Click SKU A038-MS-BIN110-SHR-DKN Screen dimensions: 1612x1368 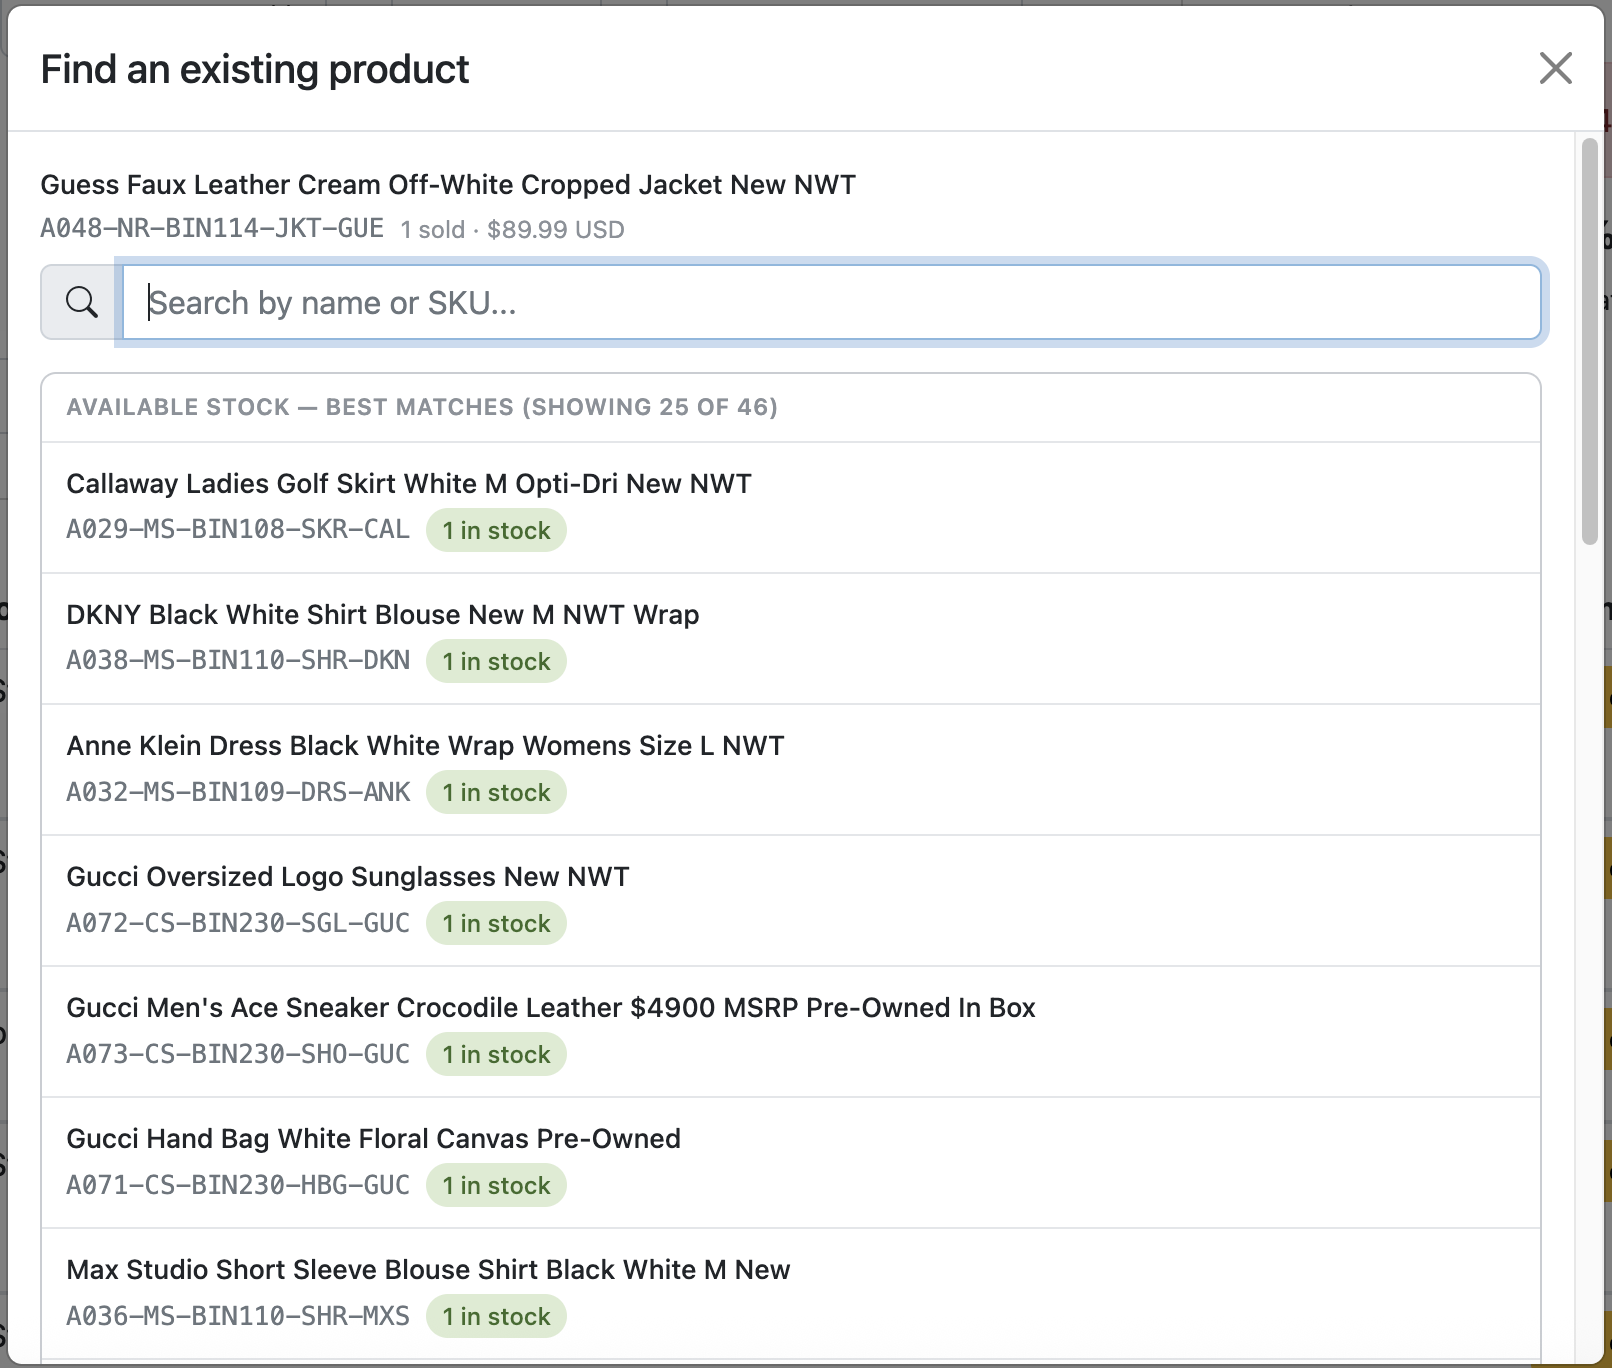pos(238,661)
